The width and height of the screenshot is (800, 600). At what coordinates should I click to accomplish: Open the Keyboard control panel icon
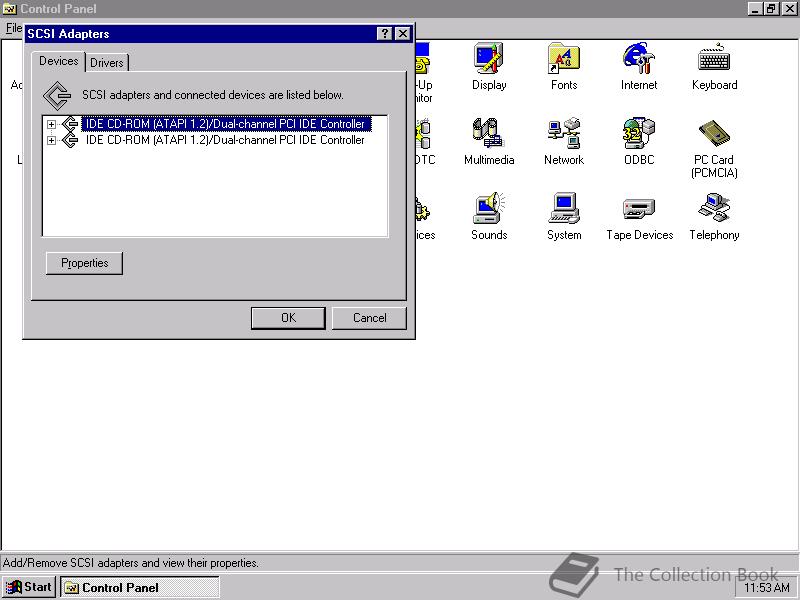click(x=714, y=66)
